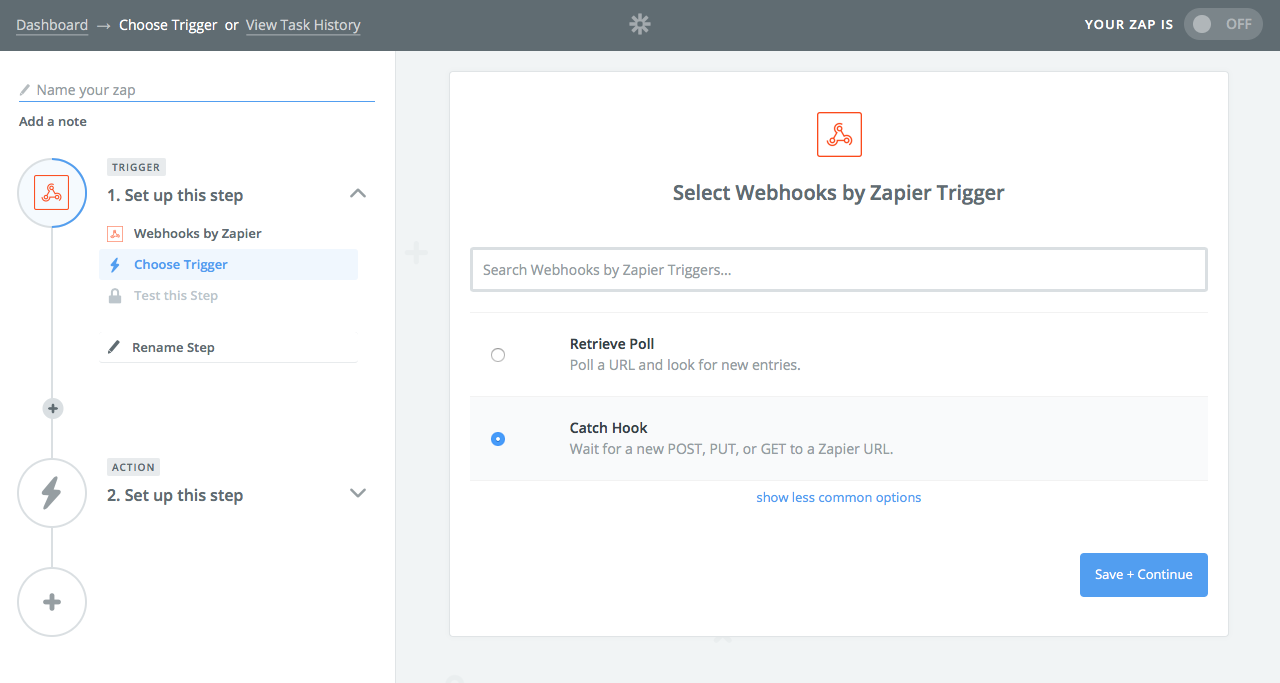
Task: Click the TRIGGER badge label
Action: click(136, 167)
